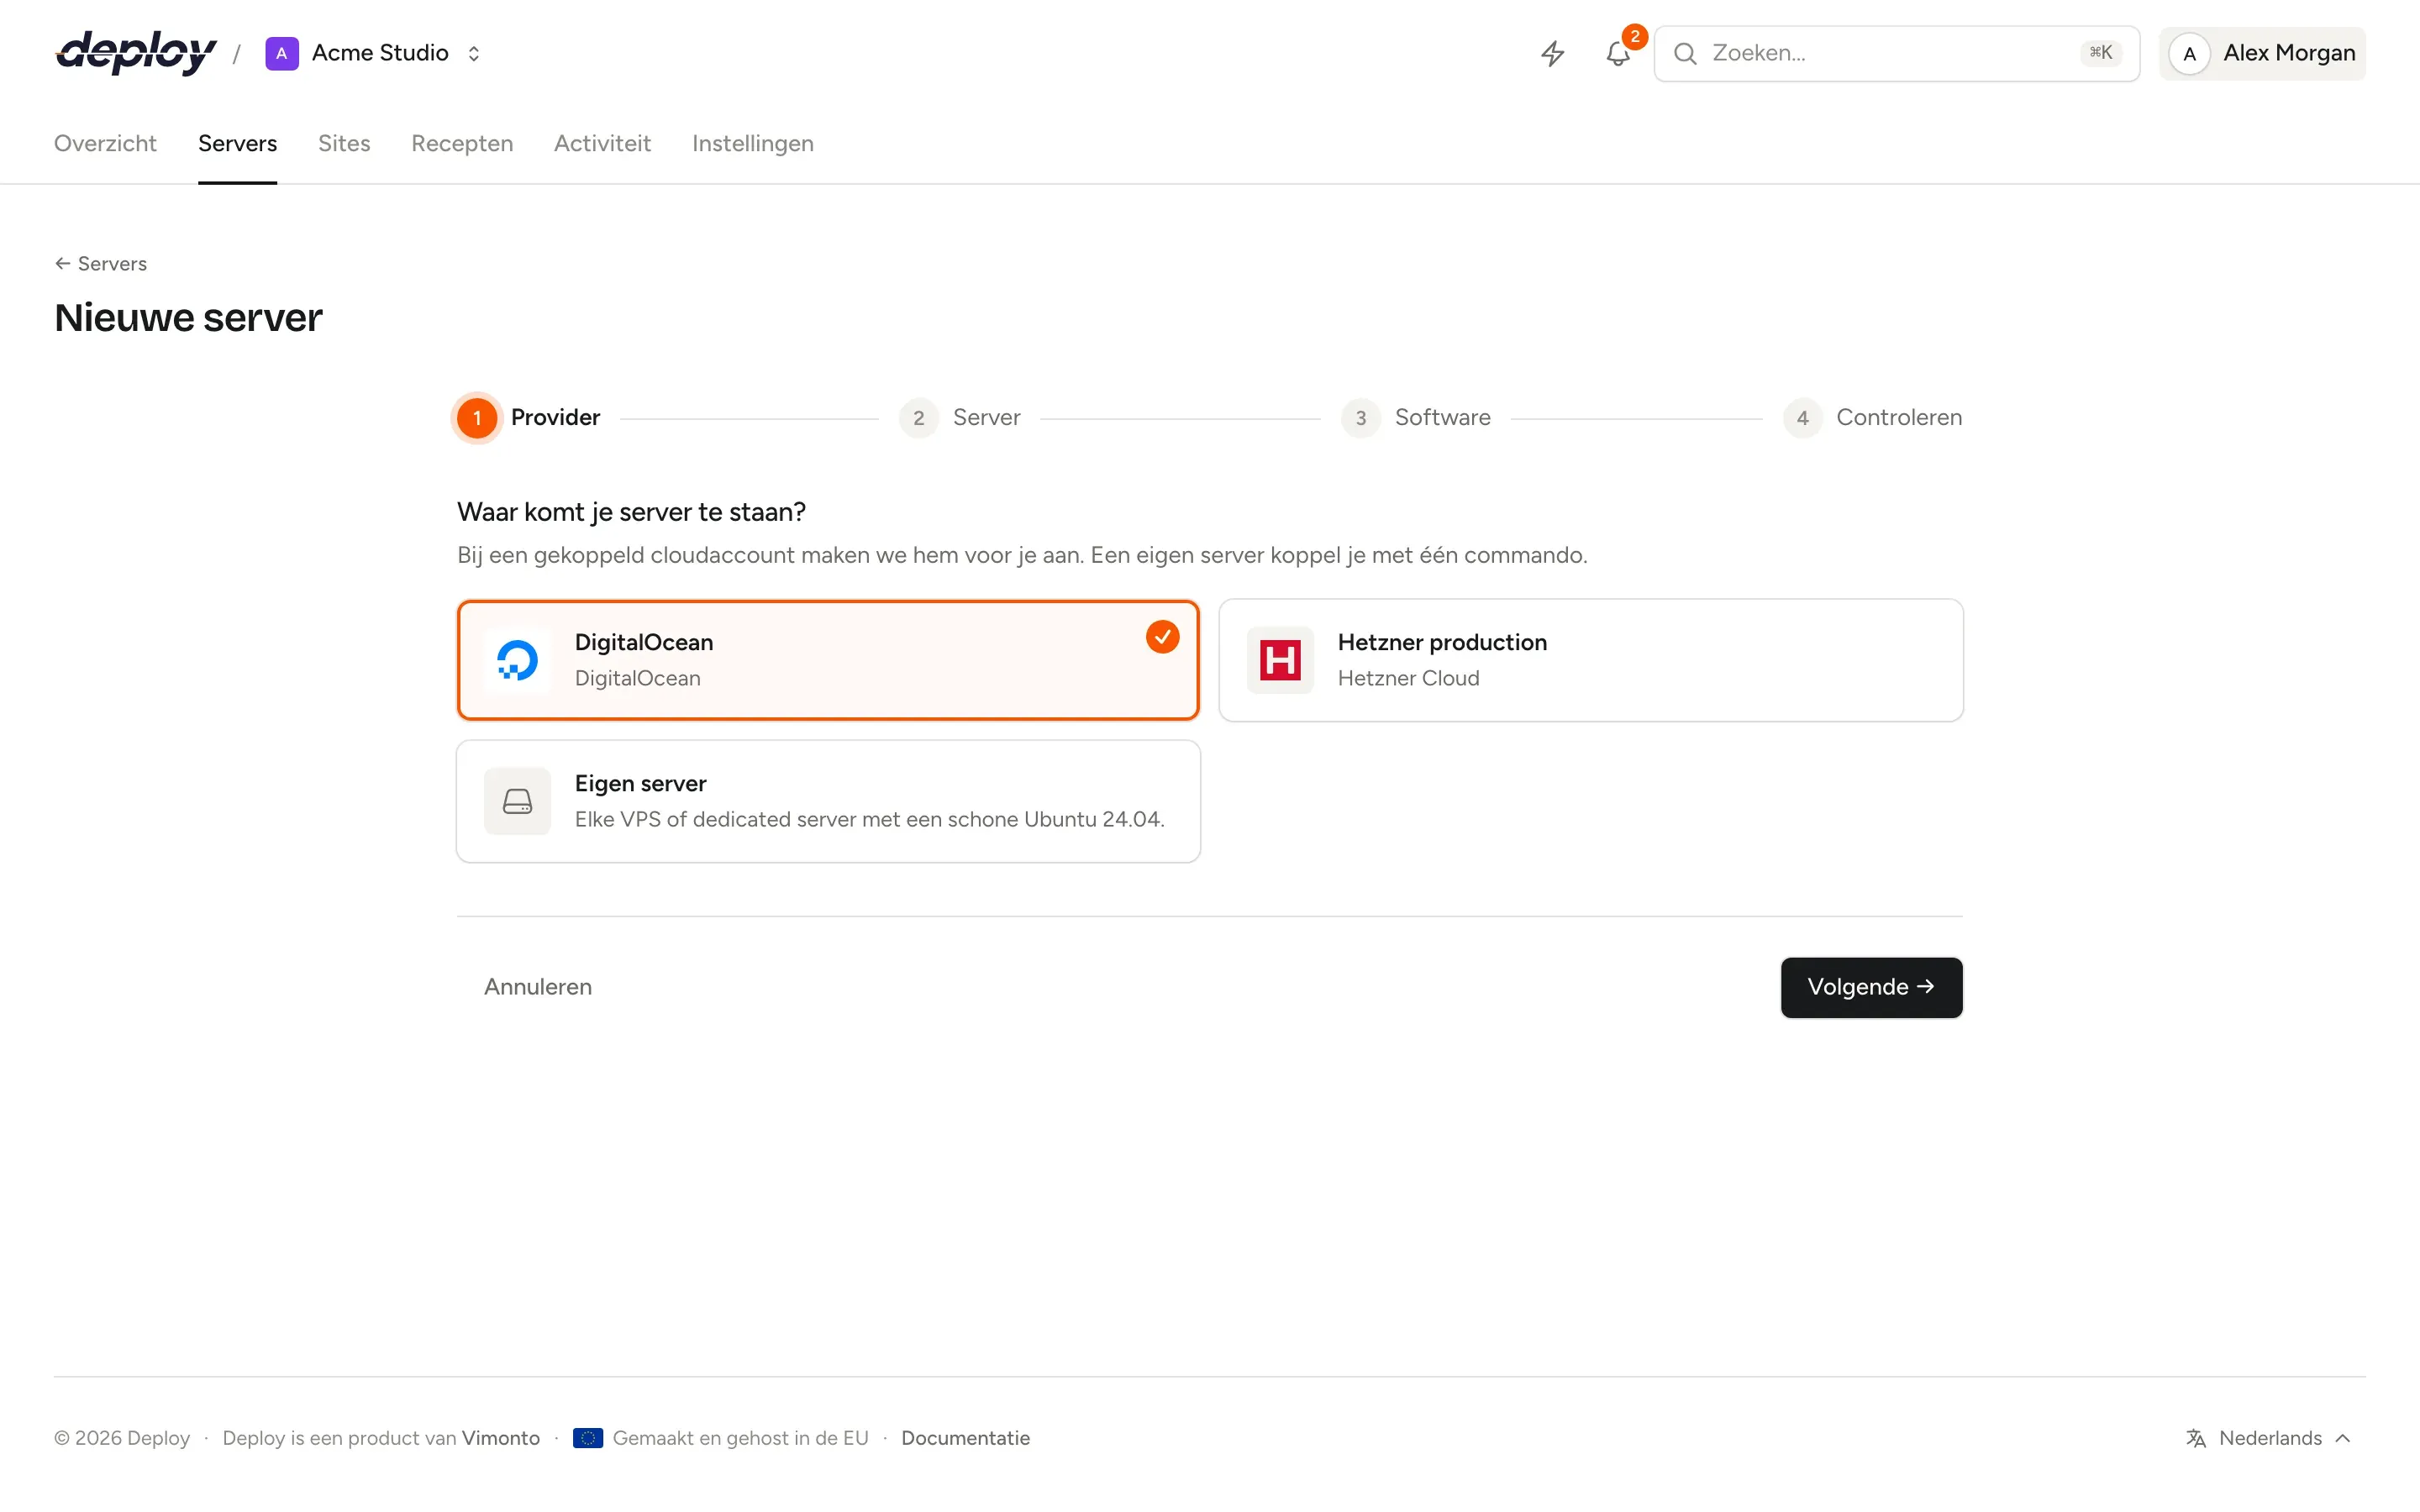
Task: Click the EU flag icon
Action: click(x=588, y=1438)
